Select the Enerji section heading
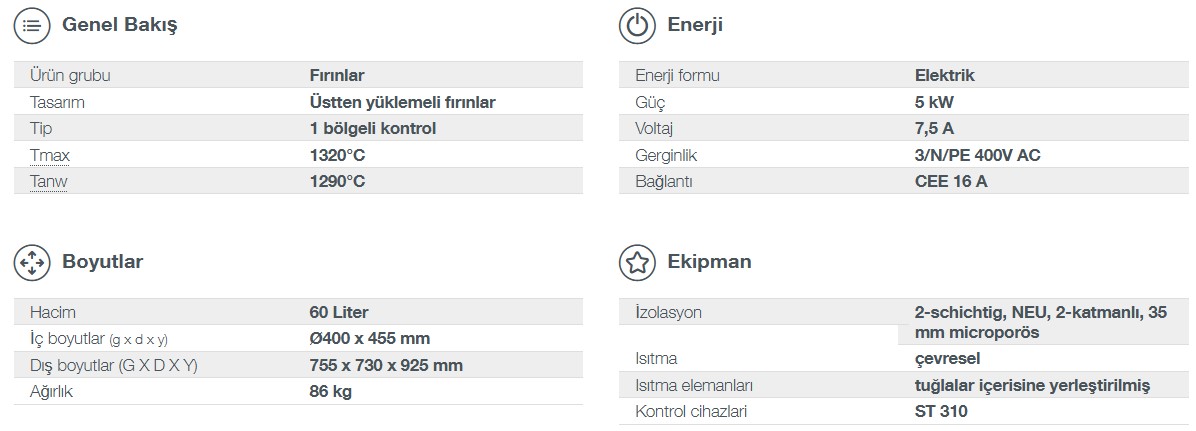The width and height of the screenshot is (1196, 431). click(695, 25)
